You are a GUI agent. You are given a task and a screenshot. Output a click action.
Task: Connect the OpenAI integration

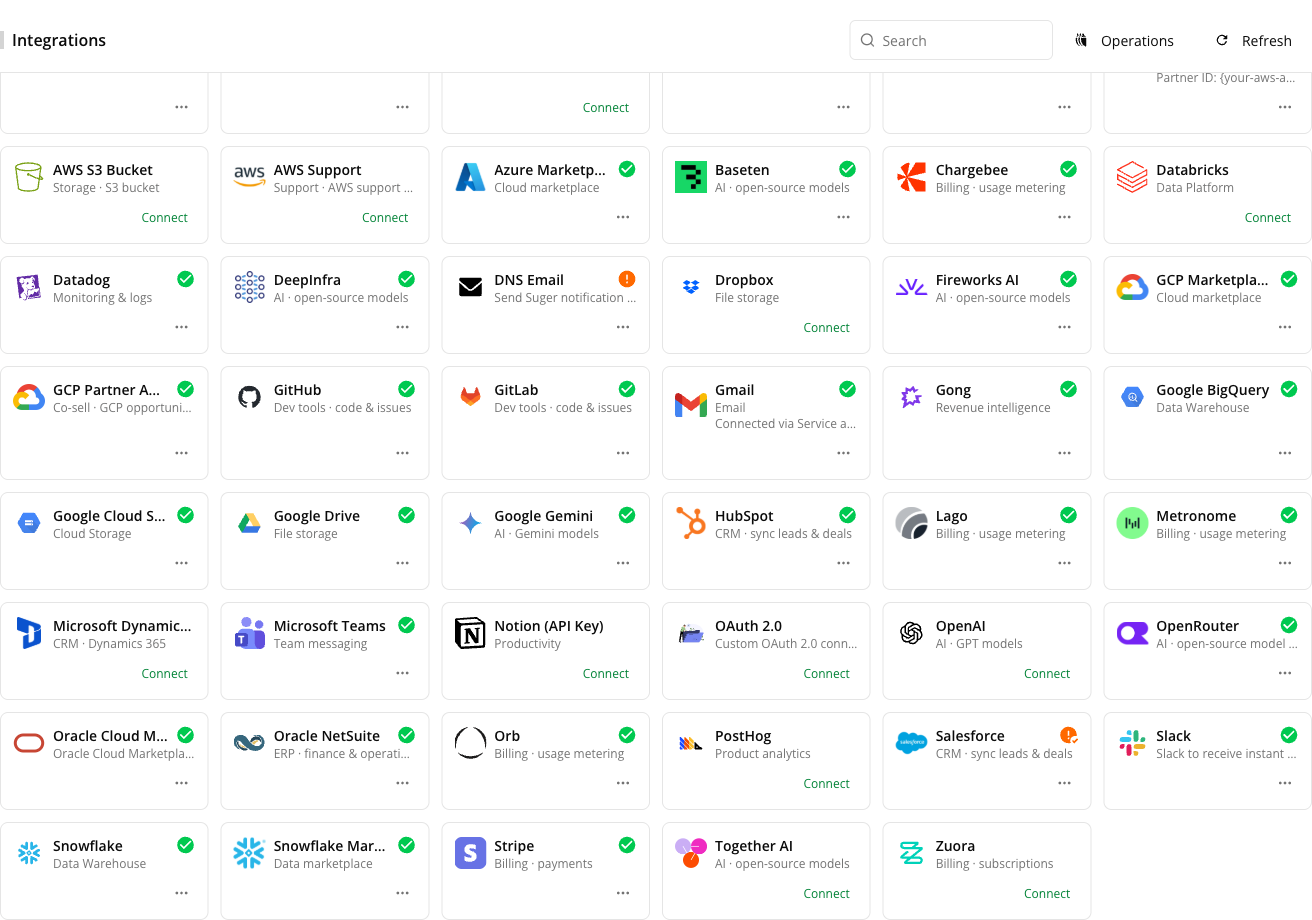click(x=1047, y=673)
